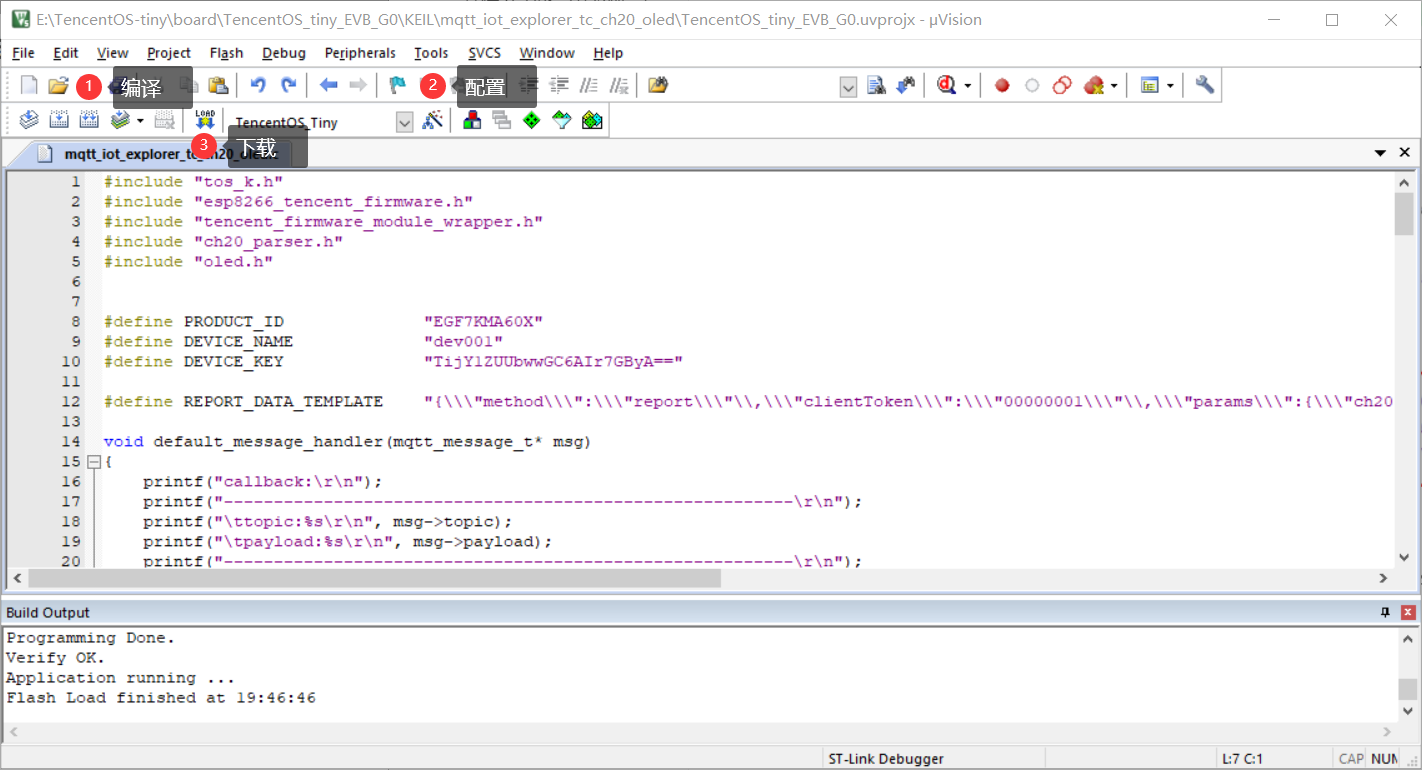Open a file using the folder icon

coord(58,86)
